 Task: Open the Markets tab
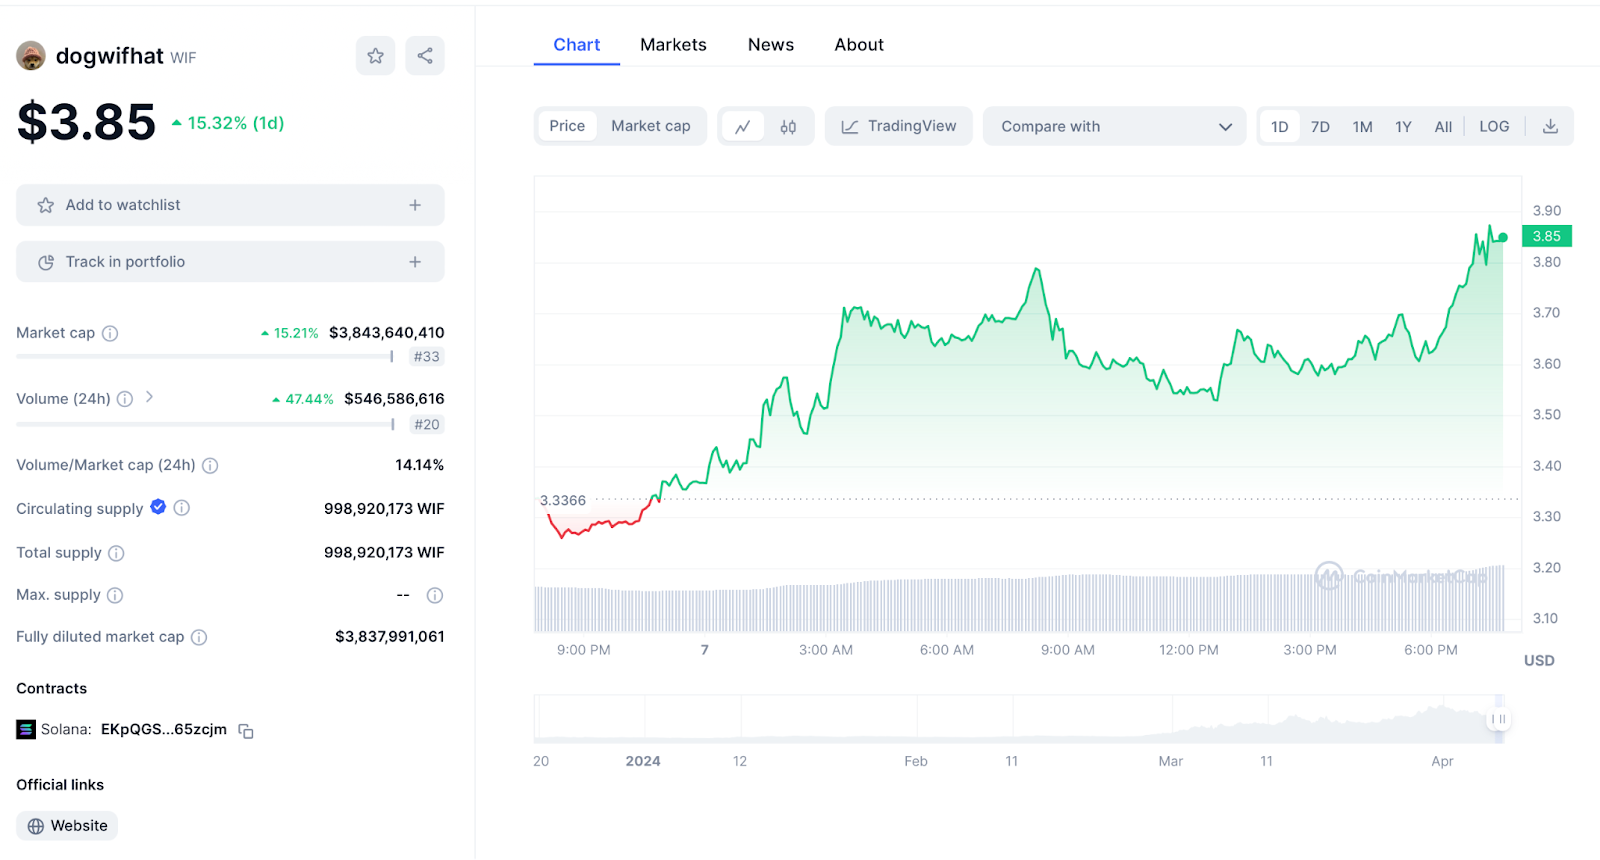pos(673,45)
